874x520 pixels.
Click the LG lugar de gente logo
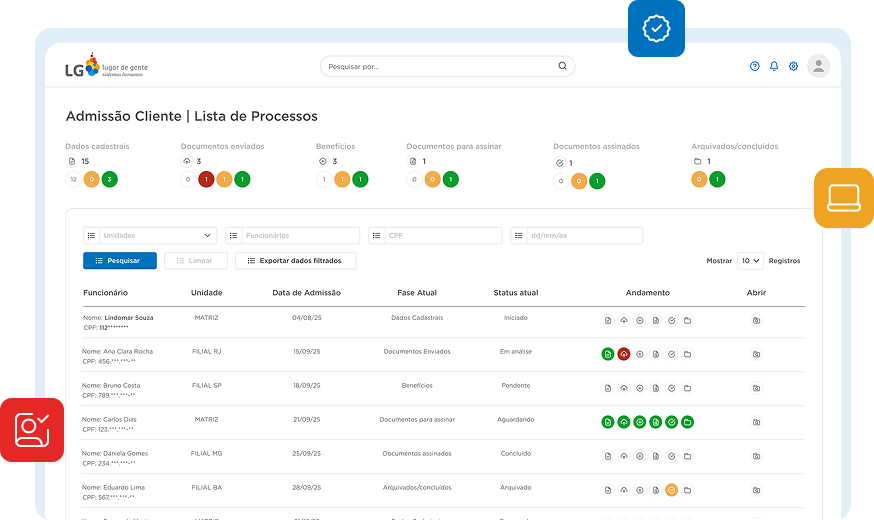106,67
